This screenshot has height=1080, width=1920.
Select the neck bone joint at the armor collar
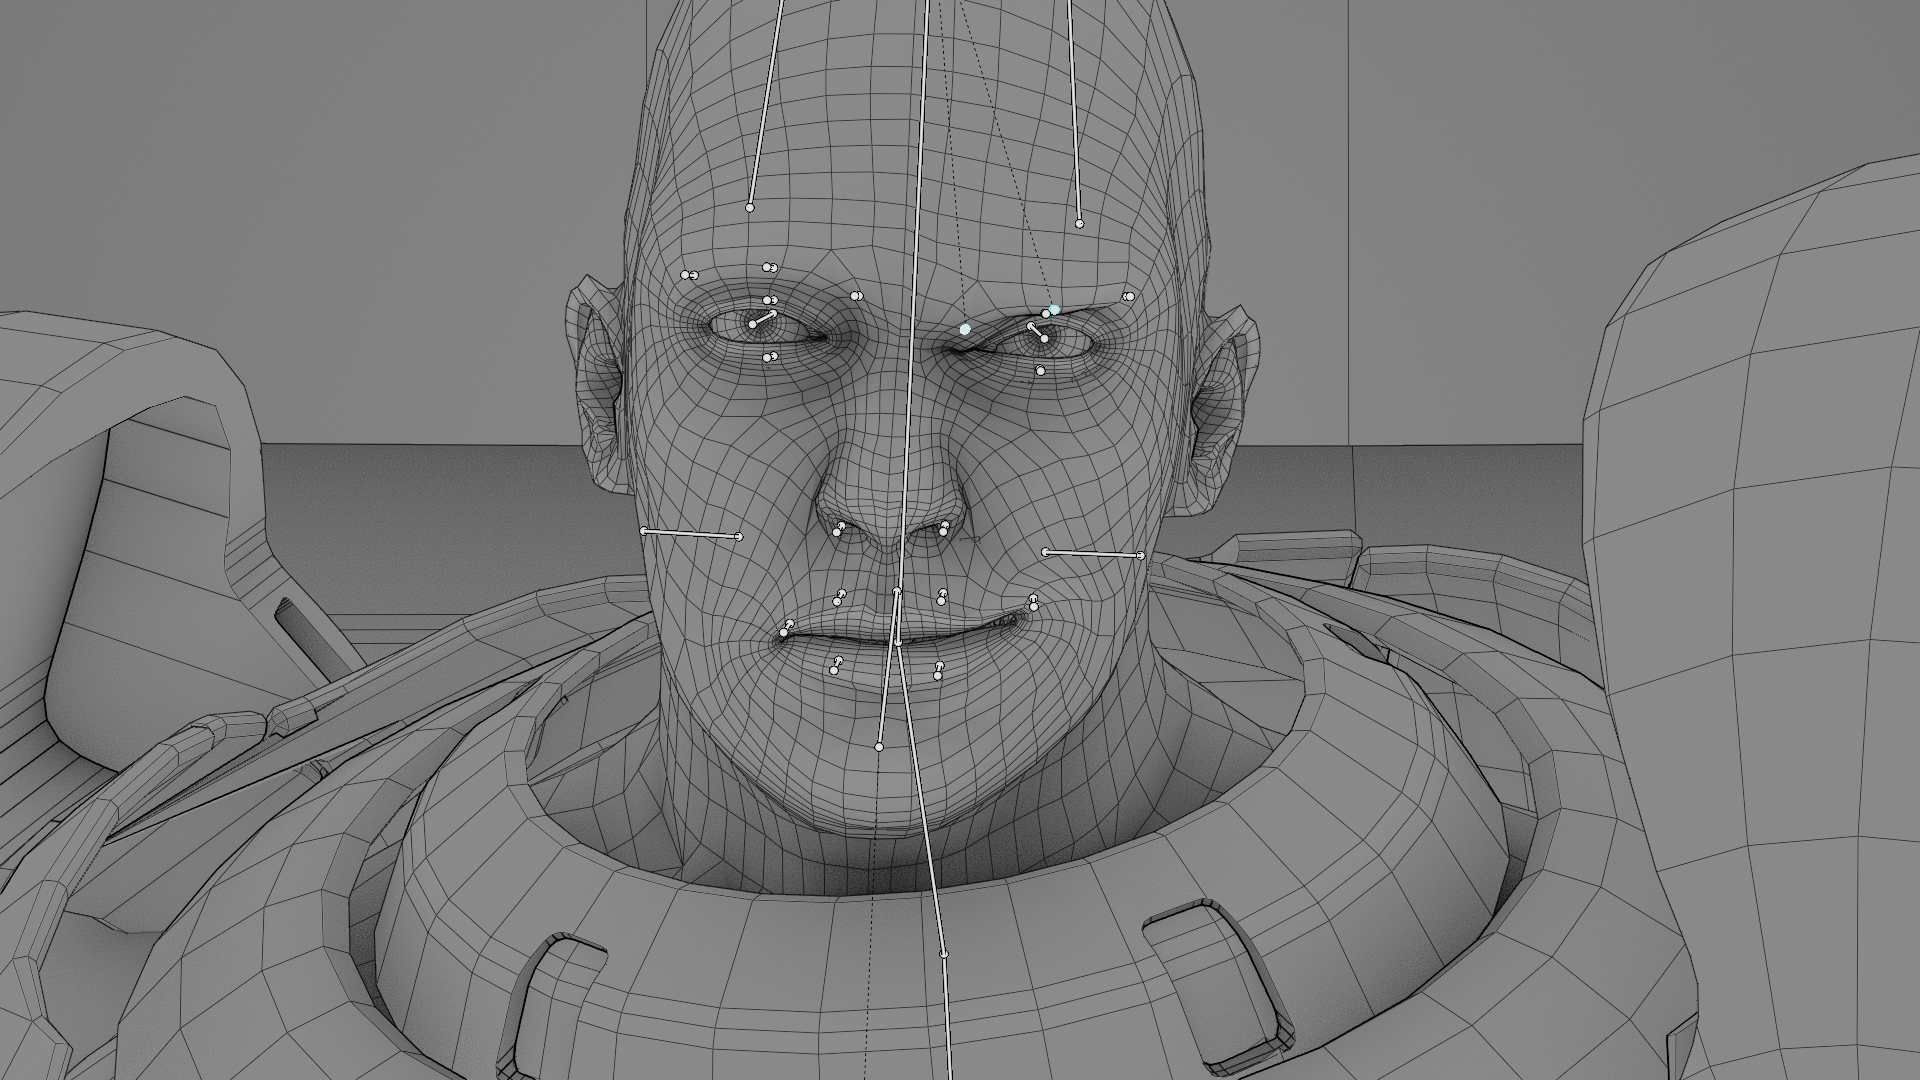(x=944, y=955)
